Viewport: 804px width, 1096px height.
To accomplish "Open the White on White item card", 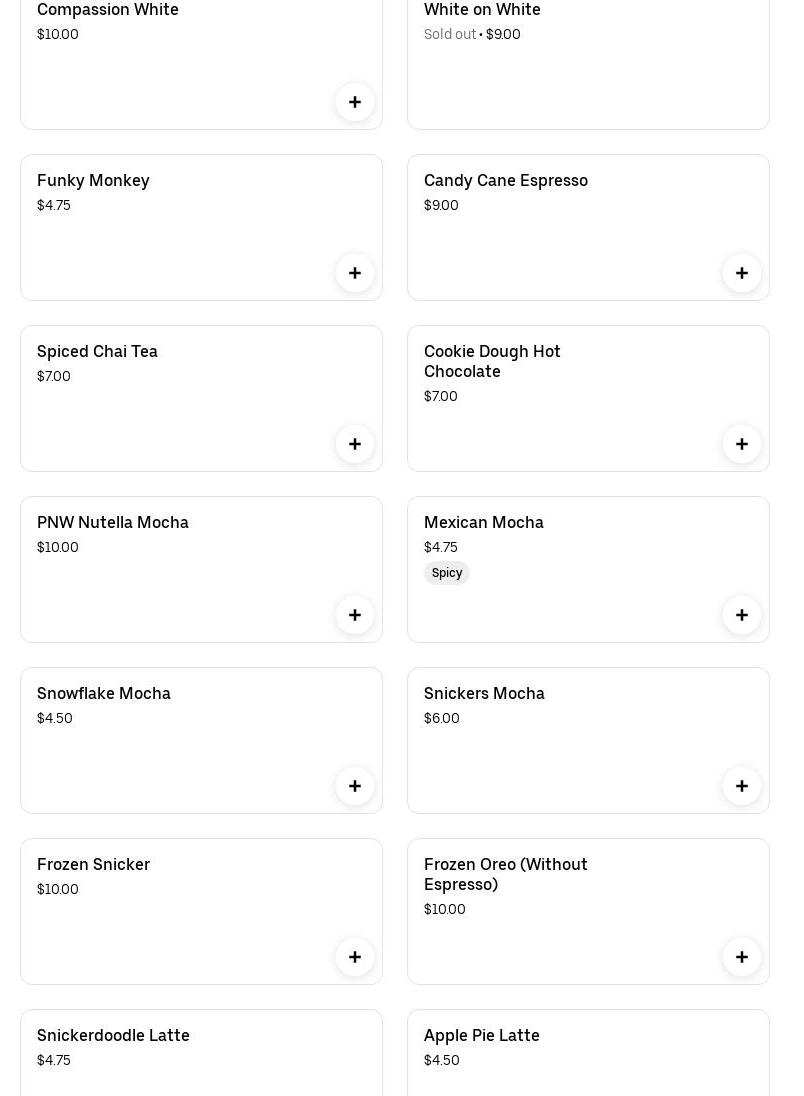I will click(x=588, y=70).
